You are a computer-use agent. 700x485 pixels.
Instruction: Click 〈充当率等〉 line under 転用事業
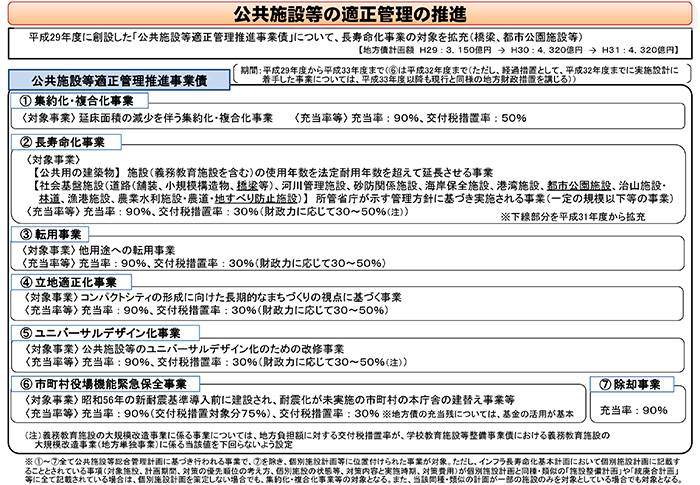point(203,263)
